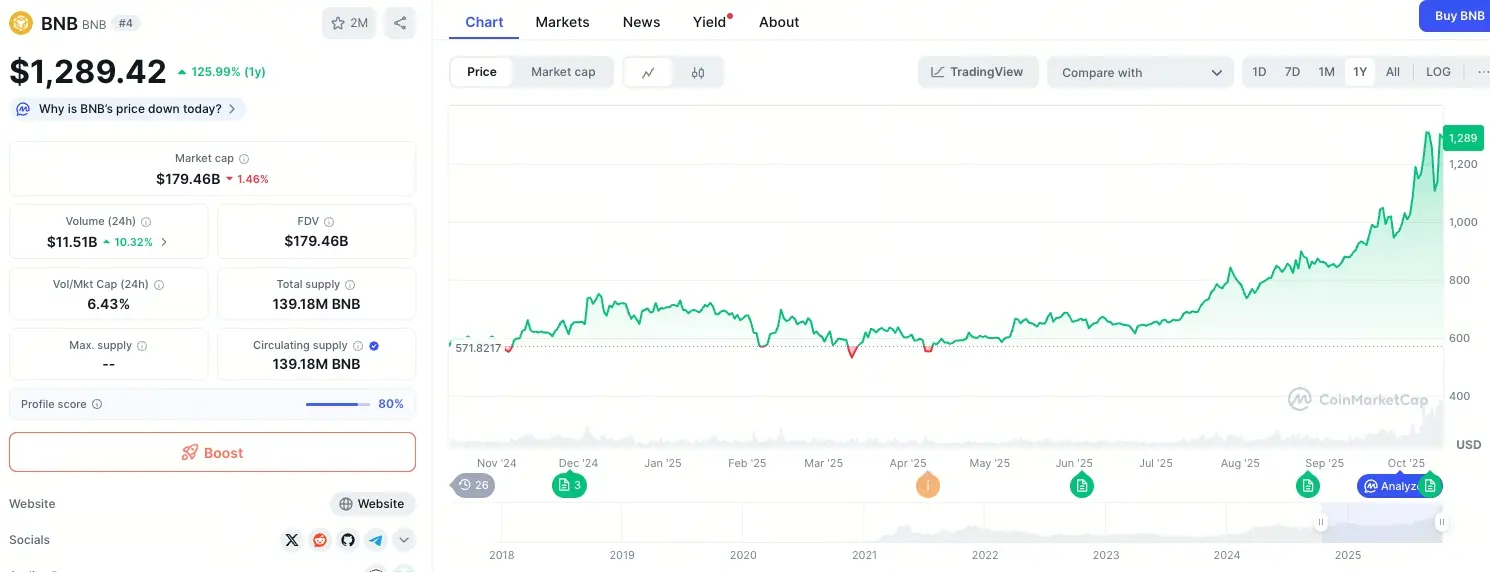Open the GitHub social link
The width and height of the screenshot is (1490, 572).
348,540
